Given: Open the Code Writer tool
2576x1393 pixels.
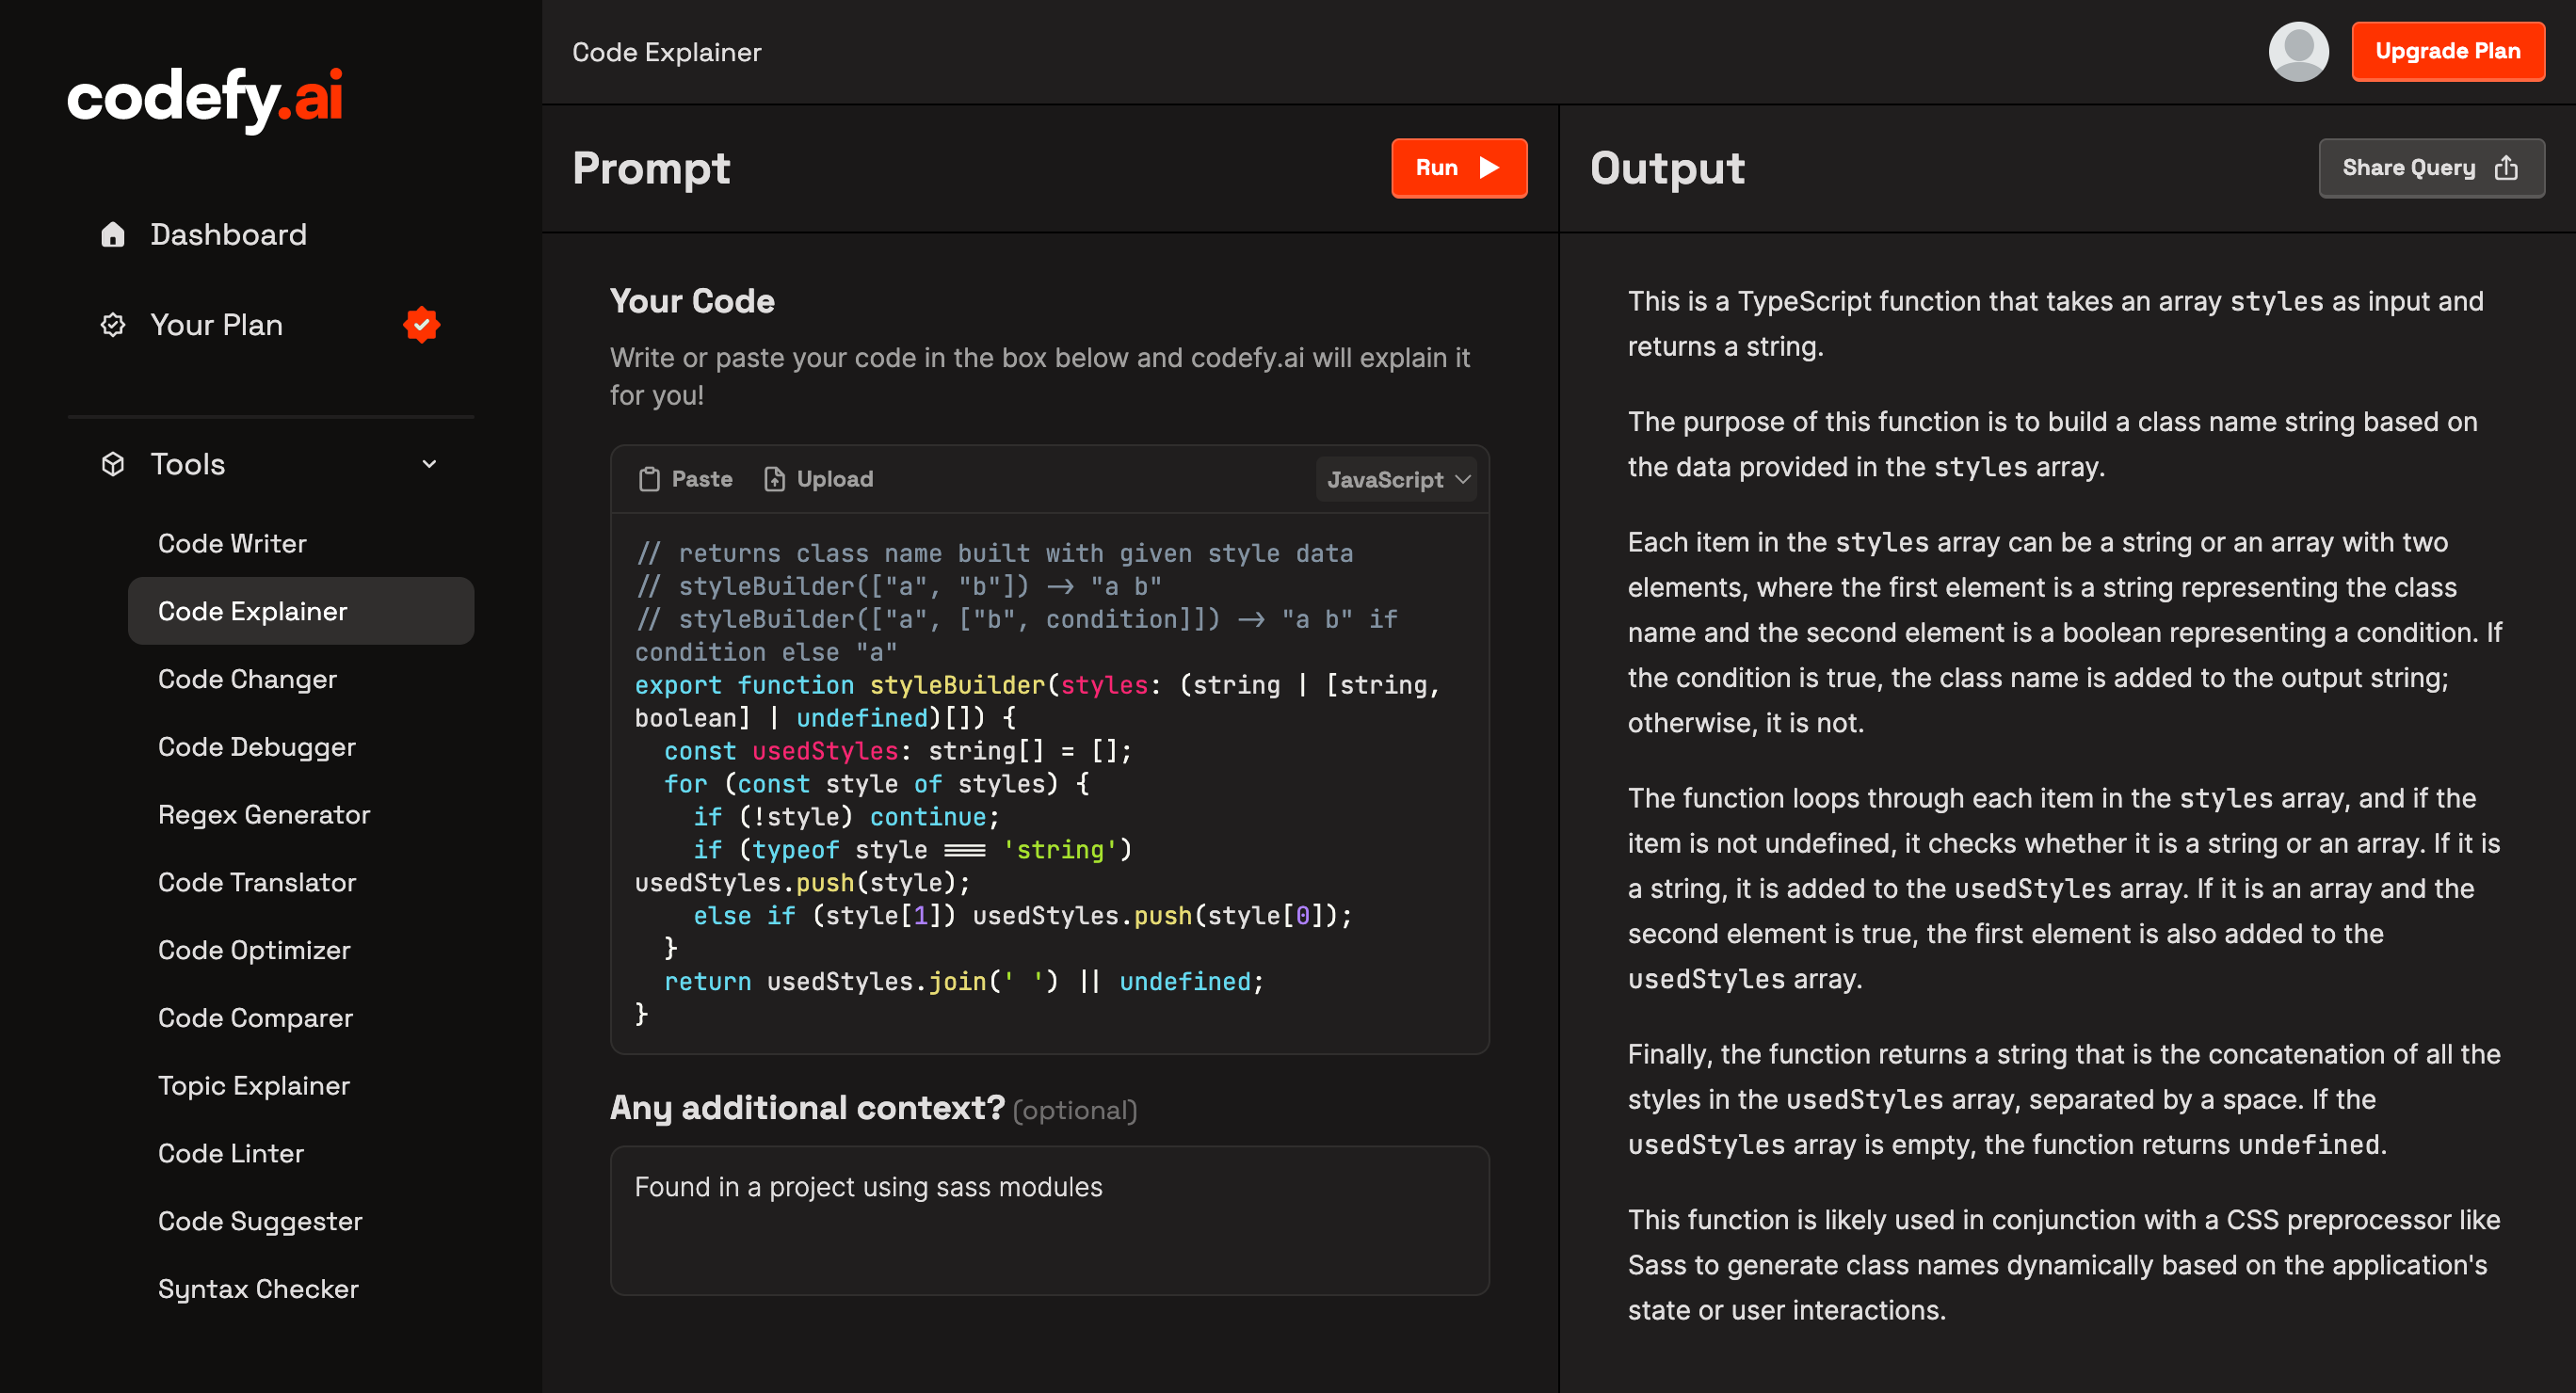Looking at the screenshot, I should pos(232,543).
